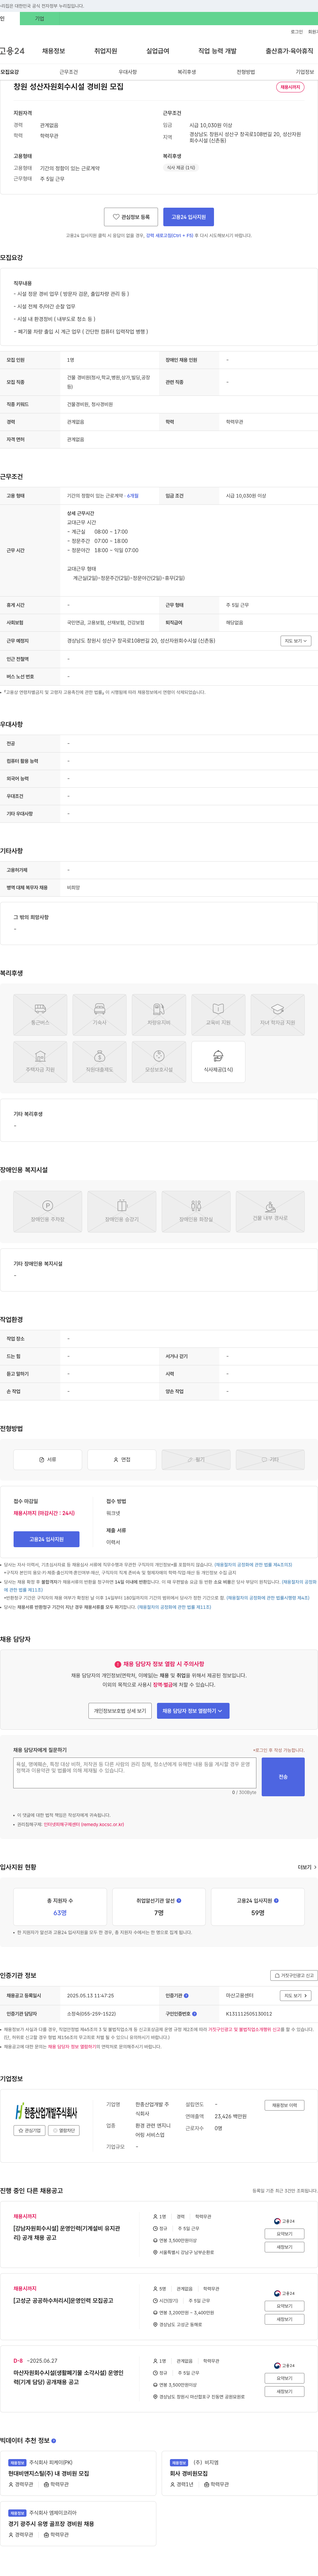Jump to the 전형방법 section tab
The height and width of the screenshot is (2576, 318).
[246, 72]
